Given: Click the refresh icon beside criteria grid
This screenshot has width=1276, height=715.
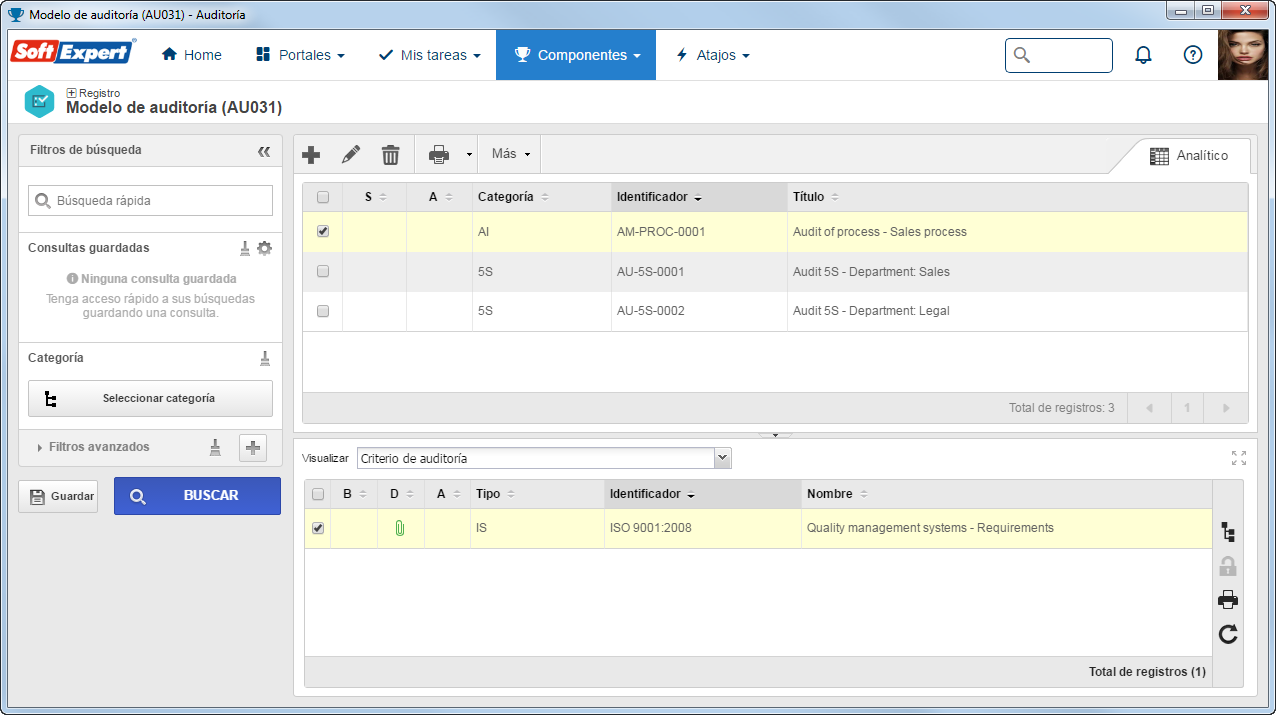Looking at the screenshot, I should (x=1228, y=634).
